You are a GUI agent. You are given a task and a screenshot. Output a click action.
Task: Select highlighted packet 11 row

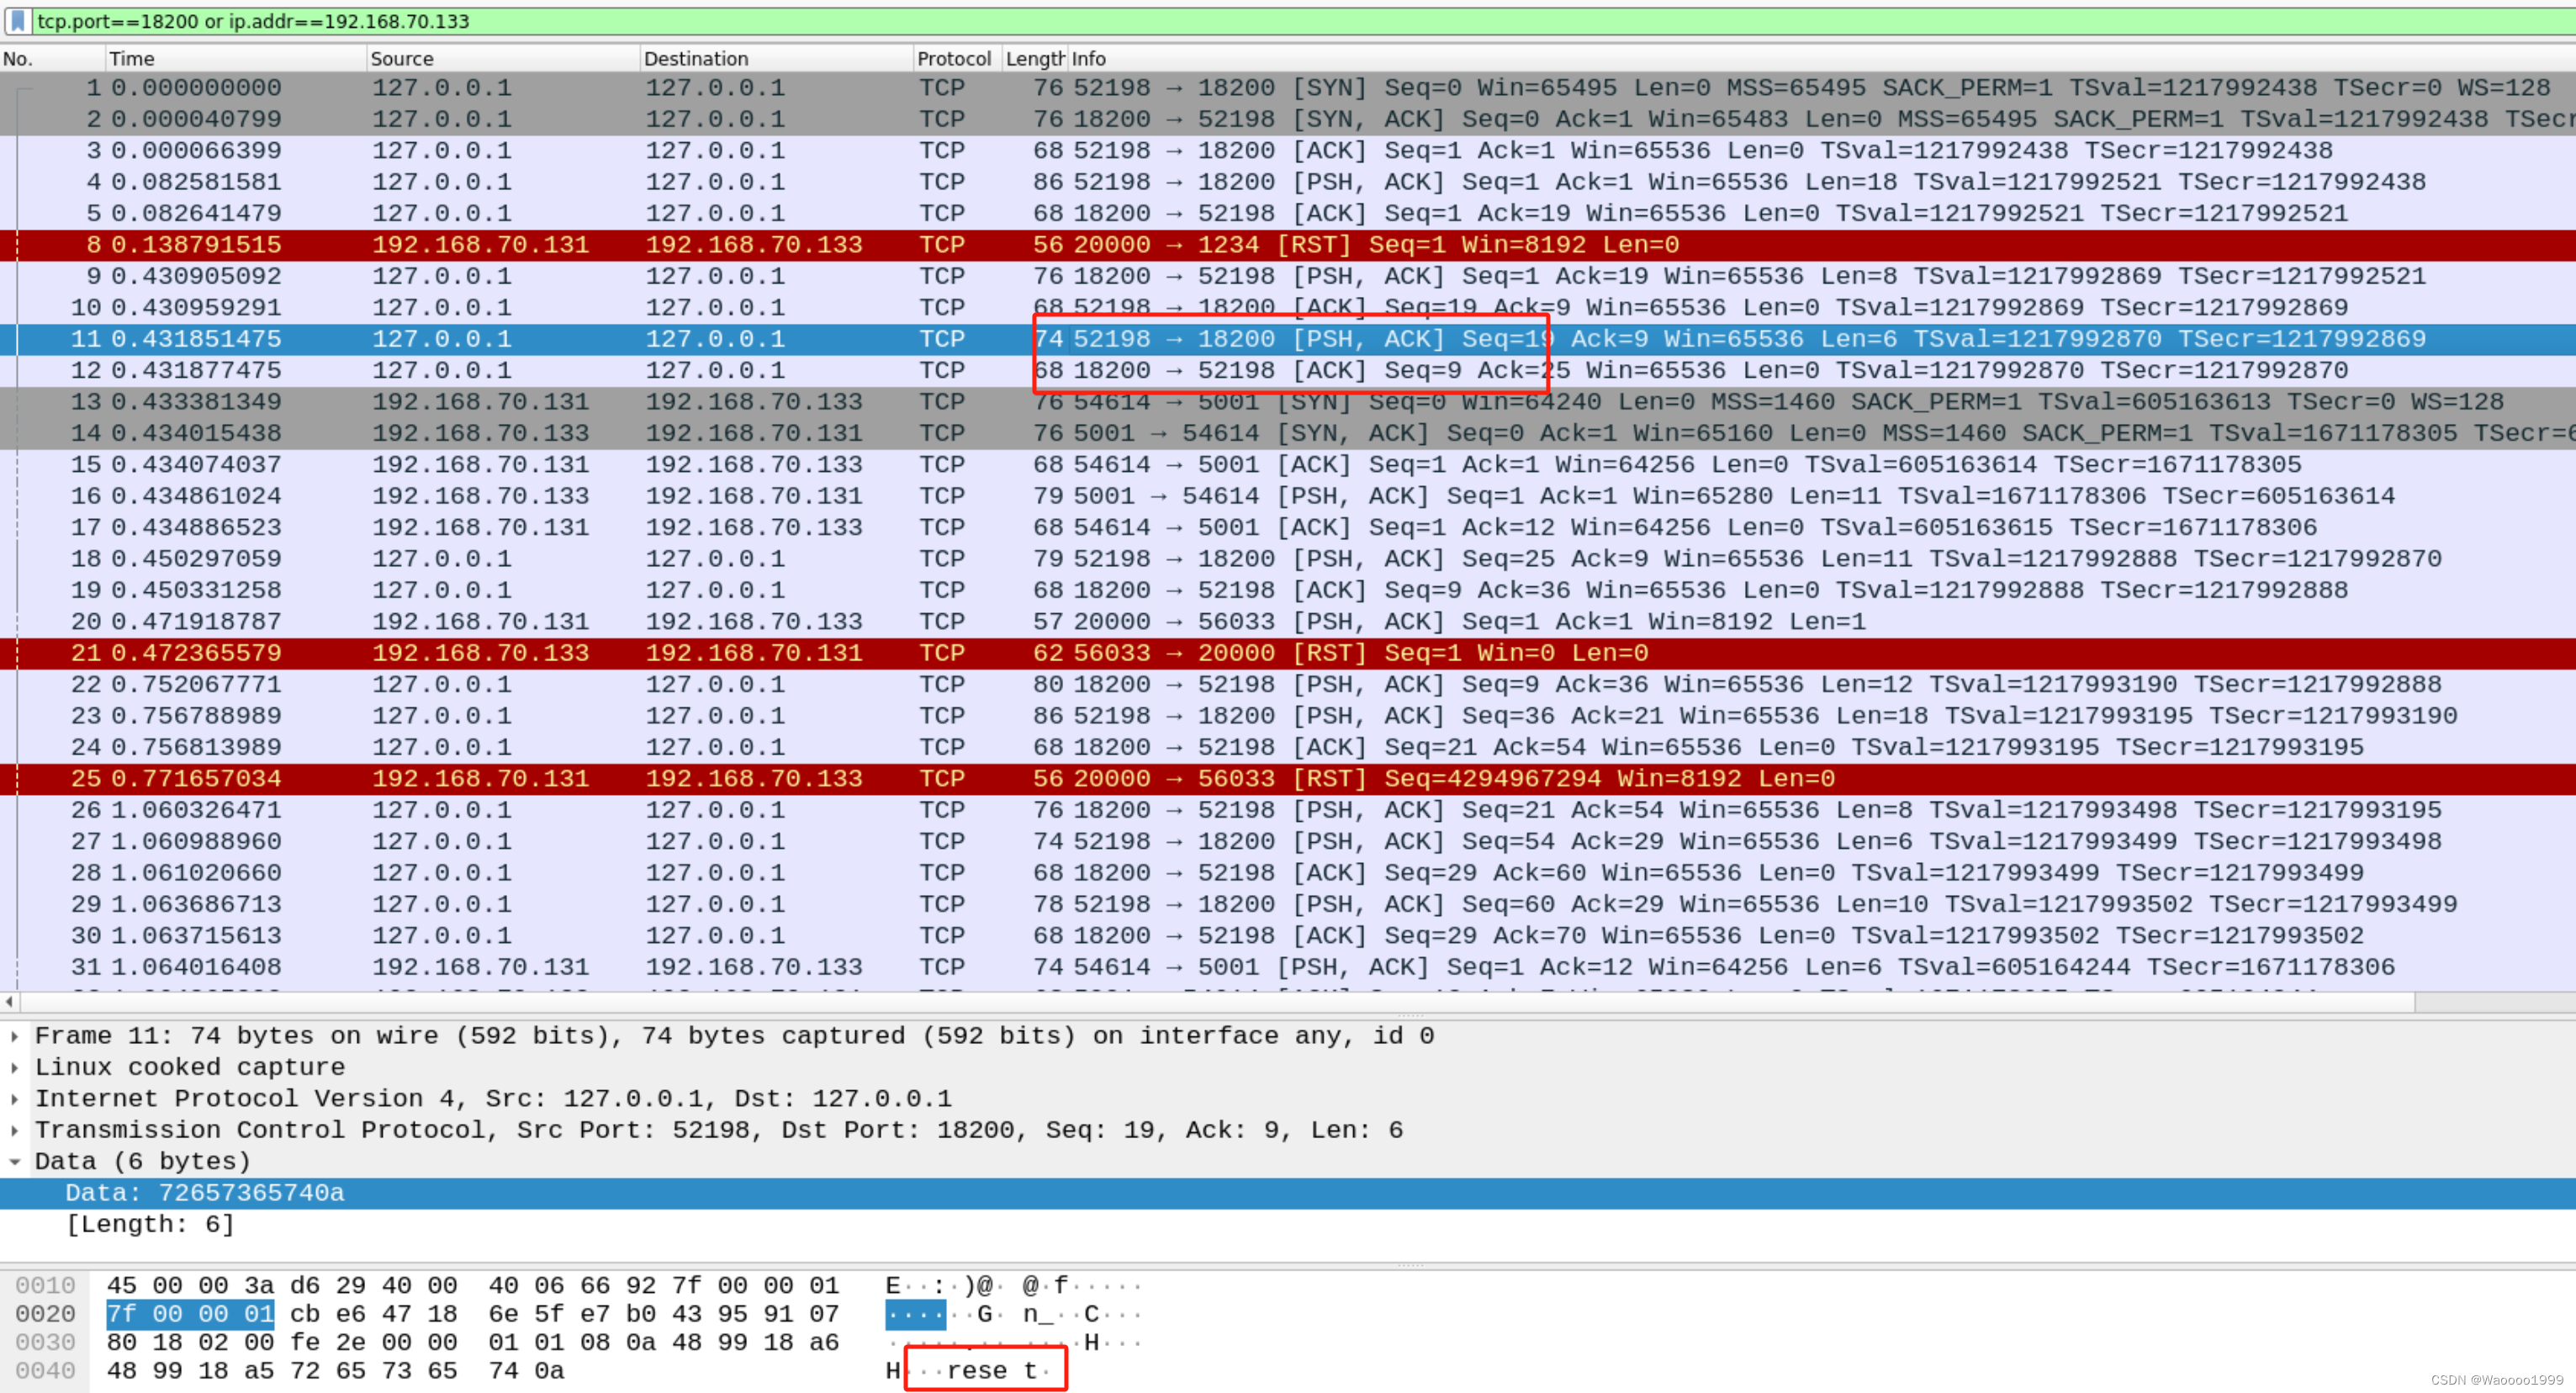(x=1288, y=339)
